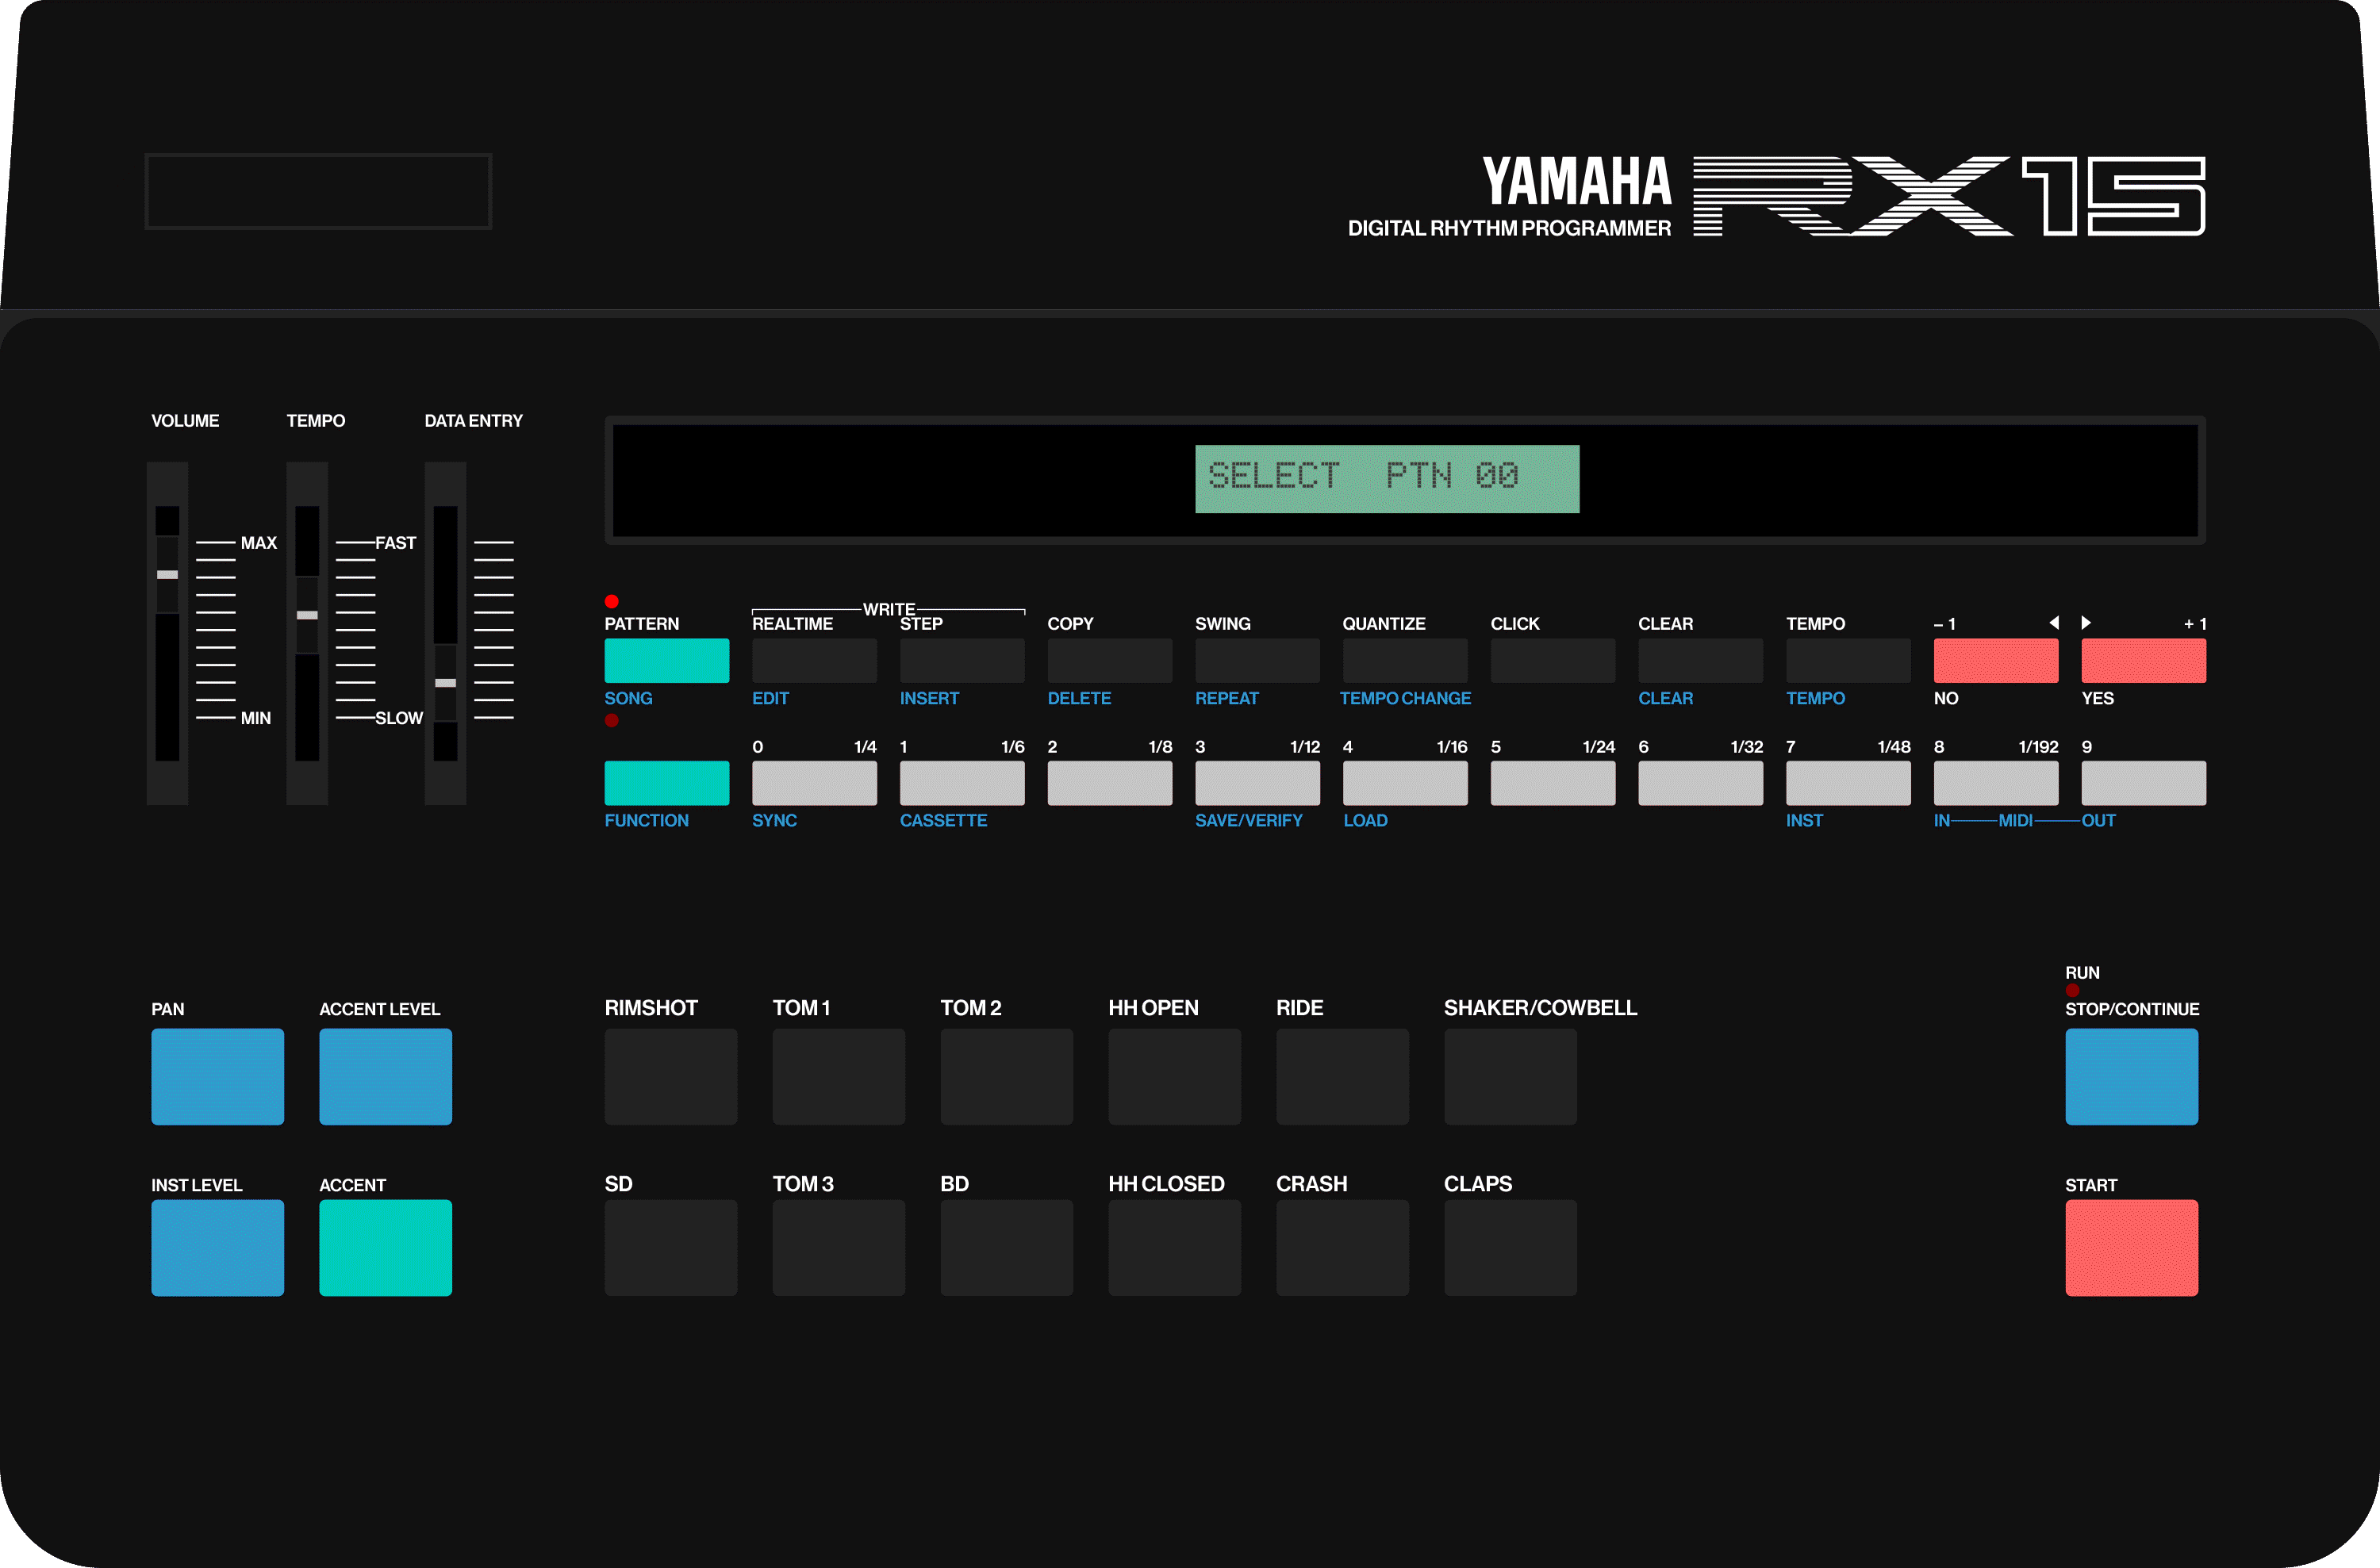Trigger the TOM 2 pad

pyautogui.click(x=1007, y=1077)
